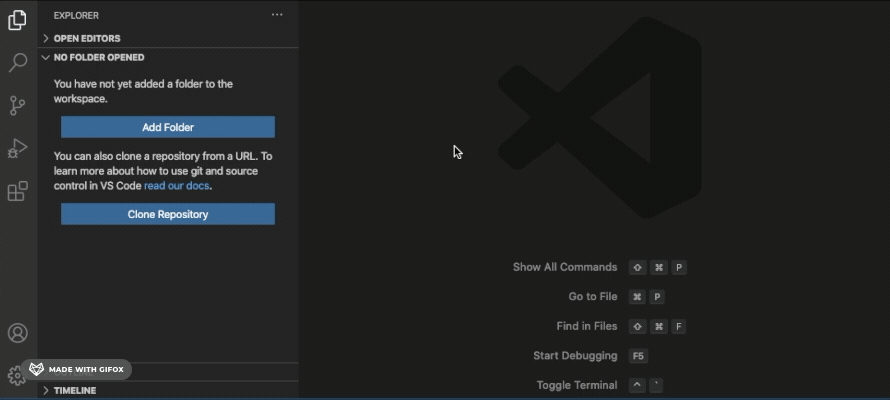Open the Search view icon

(x=18, y=62)
